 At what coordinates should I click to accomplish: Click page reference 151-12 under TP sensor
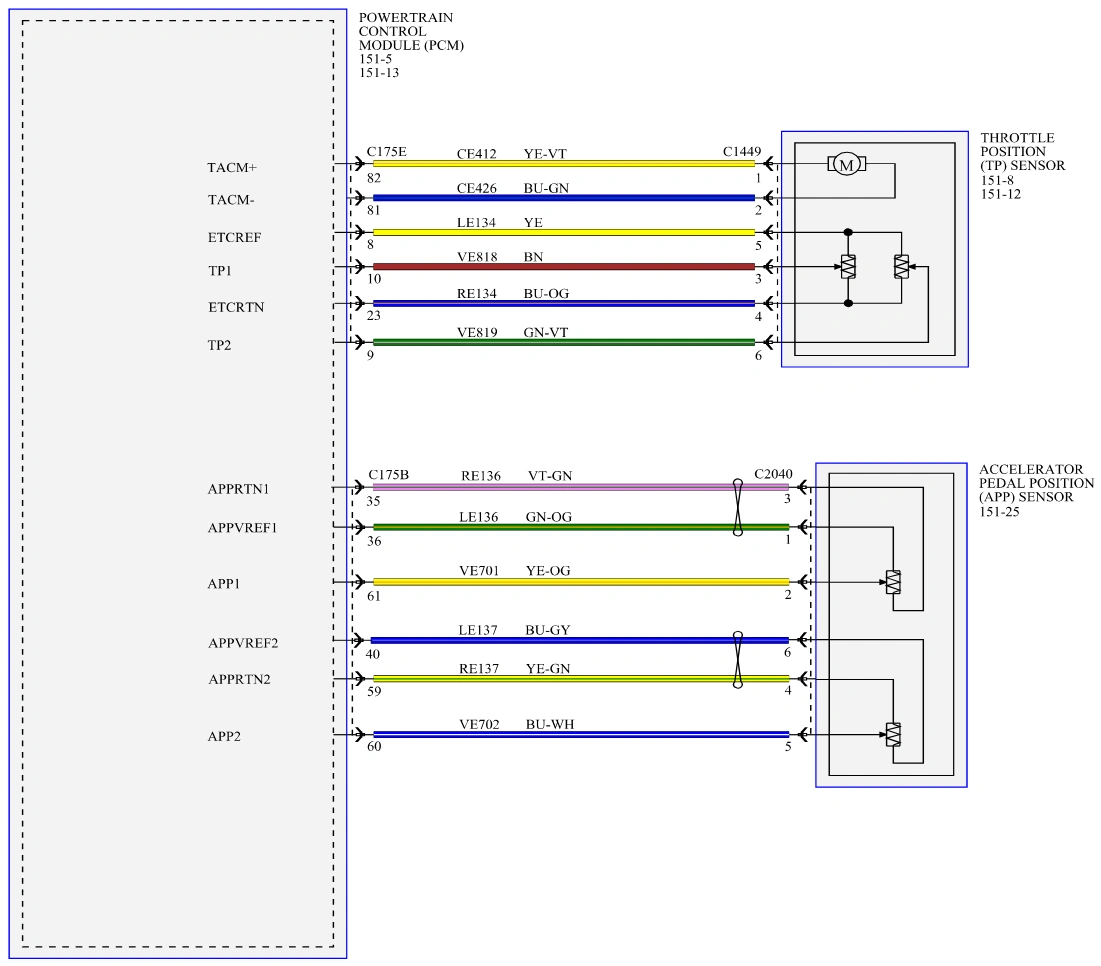[x=1001, y=194]
